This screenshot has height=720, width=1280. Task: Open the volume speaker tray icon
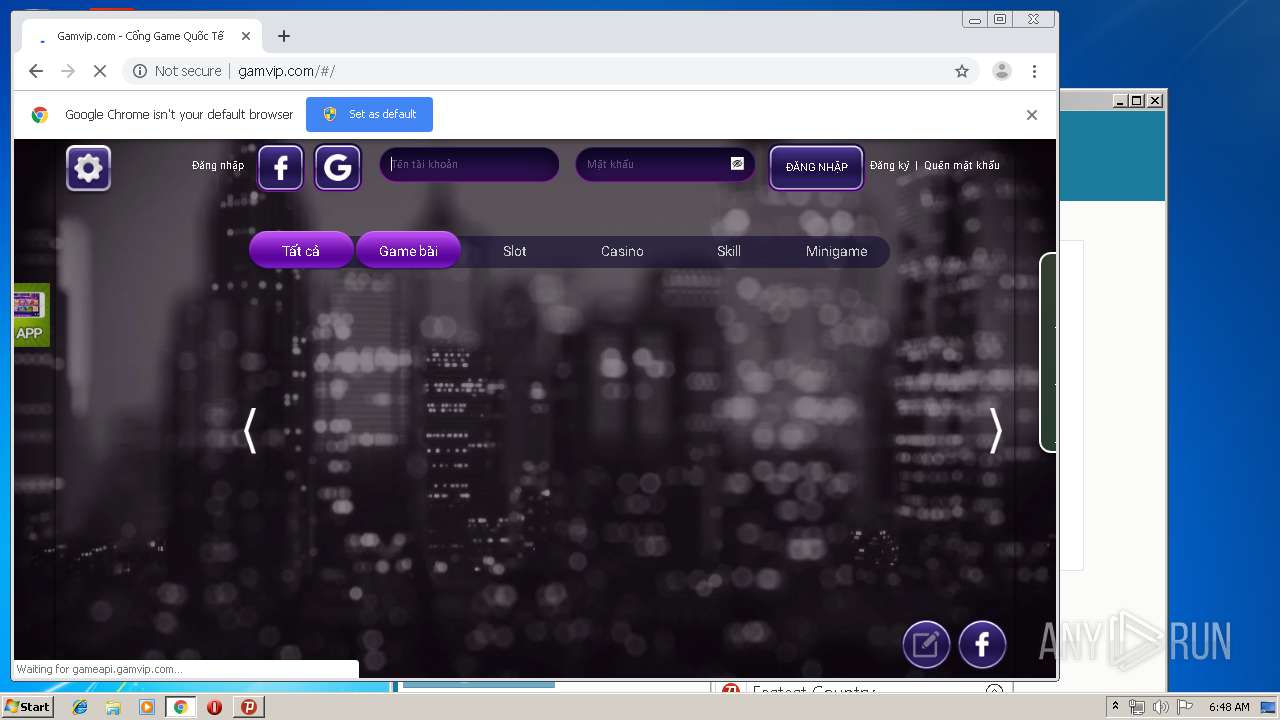tap(1160, 707)
